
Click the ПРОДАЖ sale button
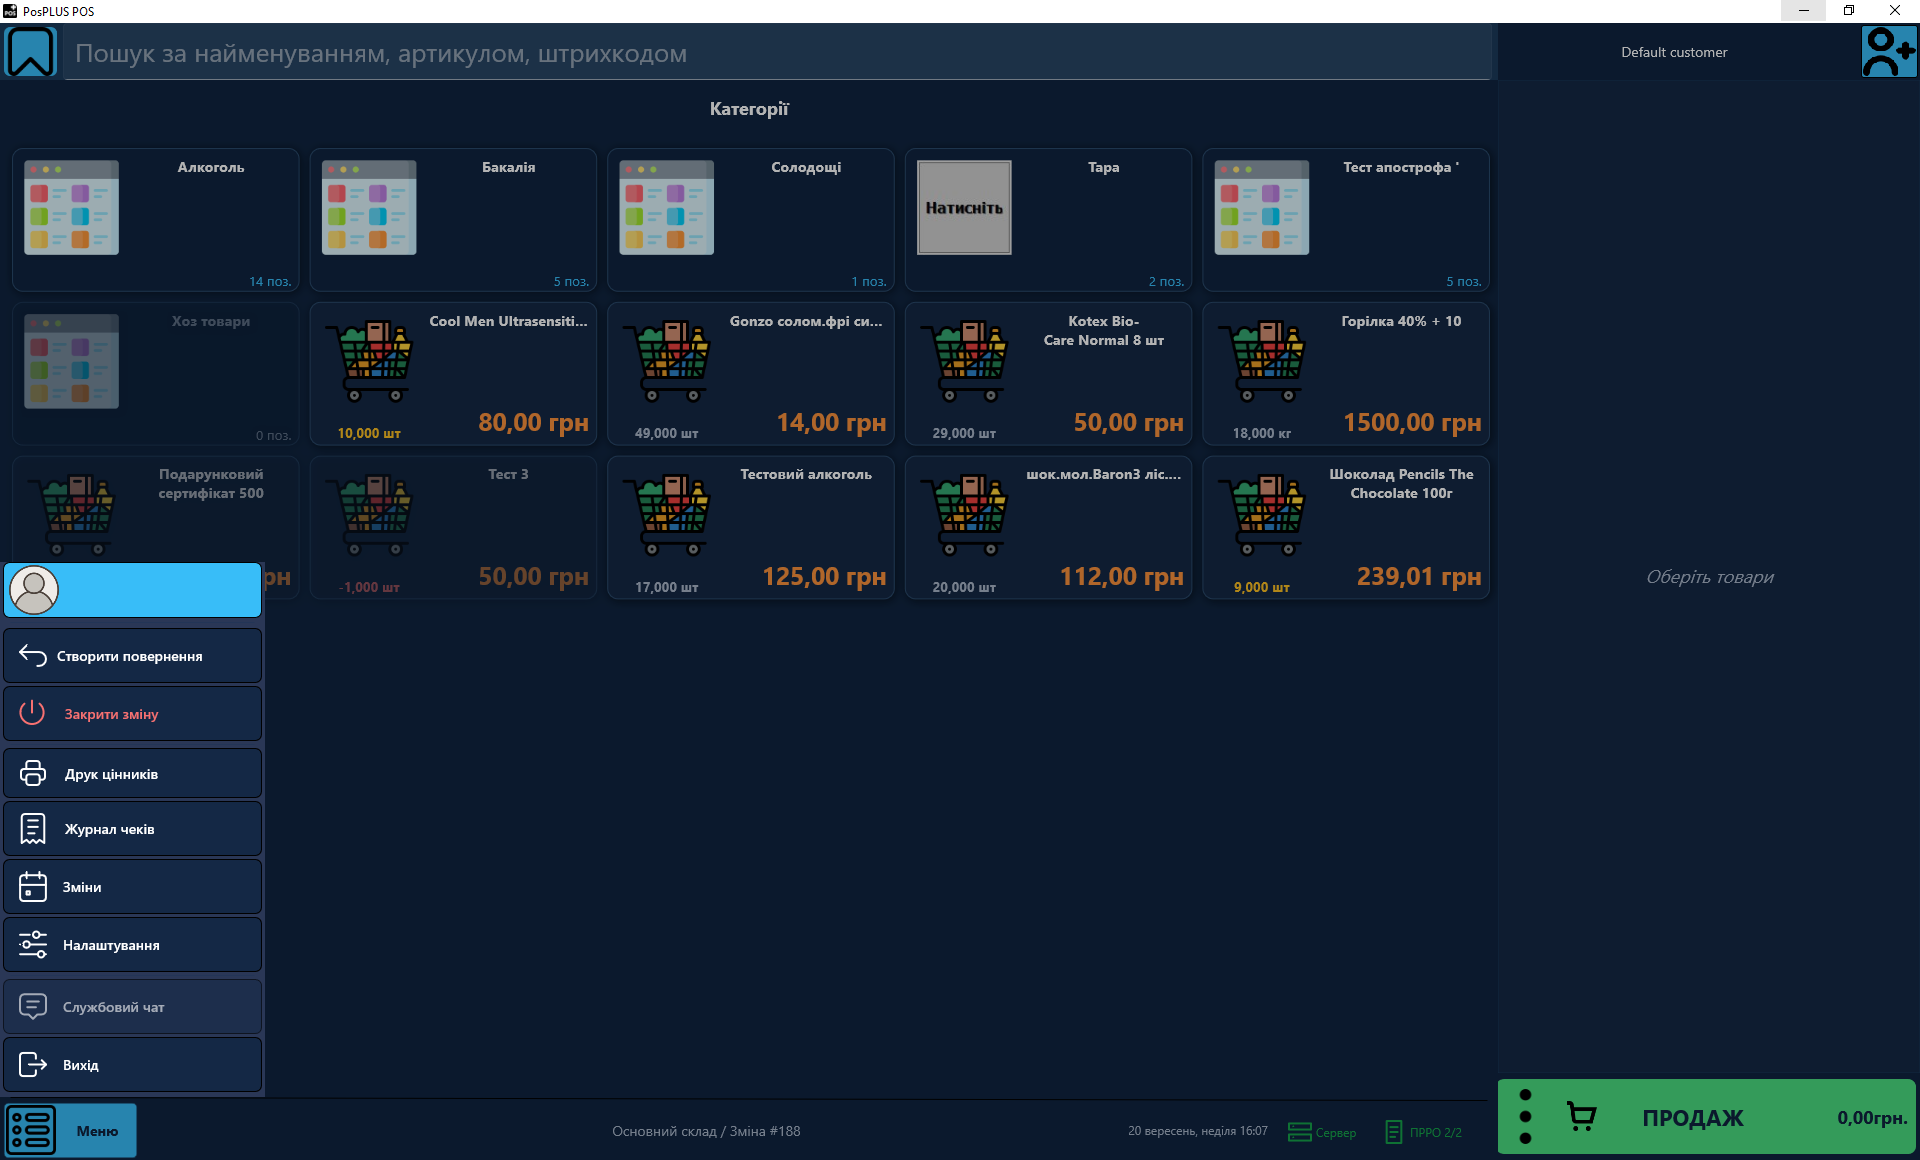pos(1707,1116)
